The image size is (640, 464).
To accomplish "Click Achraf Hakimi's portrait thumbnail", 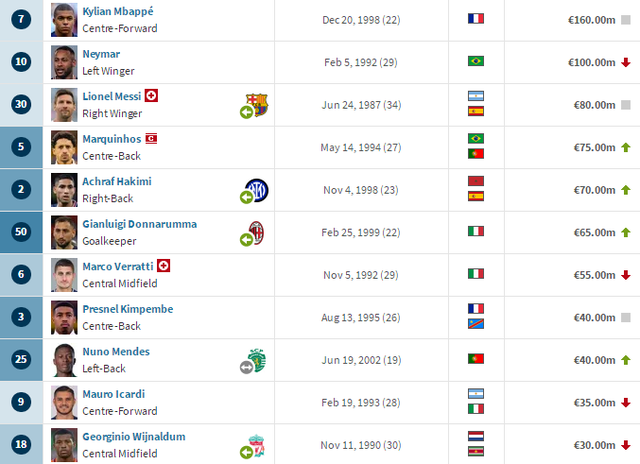I will tap(64, 190).
